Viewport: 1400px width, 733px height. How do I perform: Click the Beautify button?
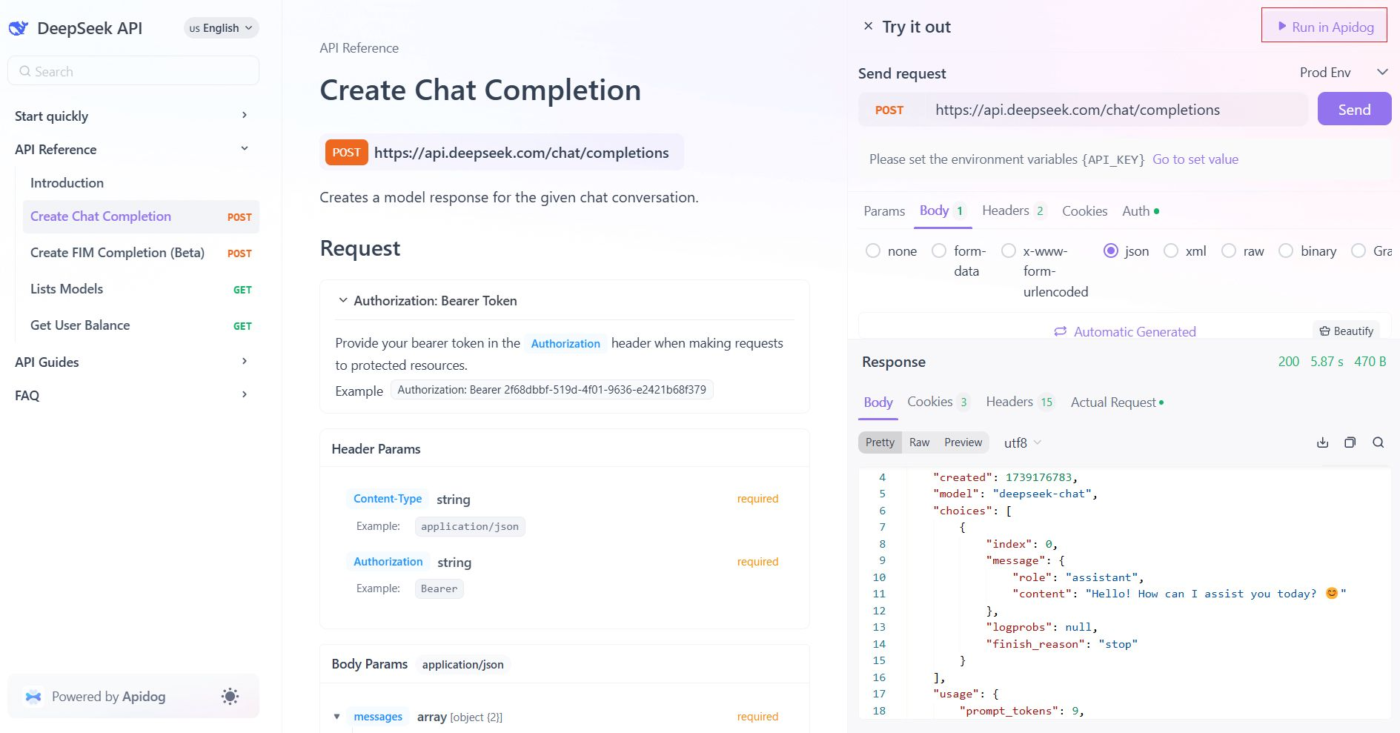pos(1346,331)
